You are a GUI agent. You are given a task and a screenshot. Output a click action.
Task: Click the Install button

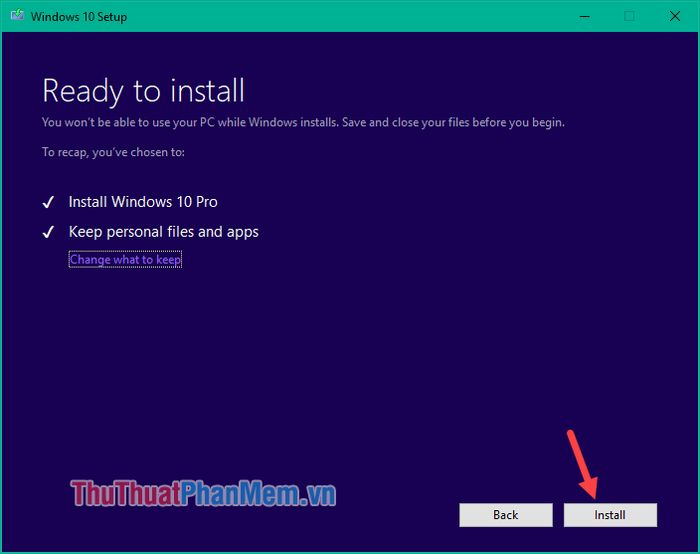coord(610,515)
